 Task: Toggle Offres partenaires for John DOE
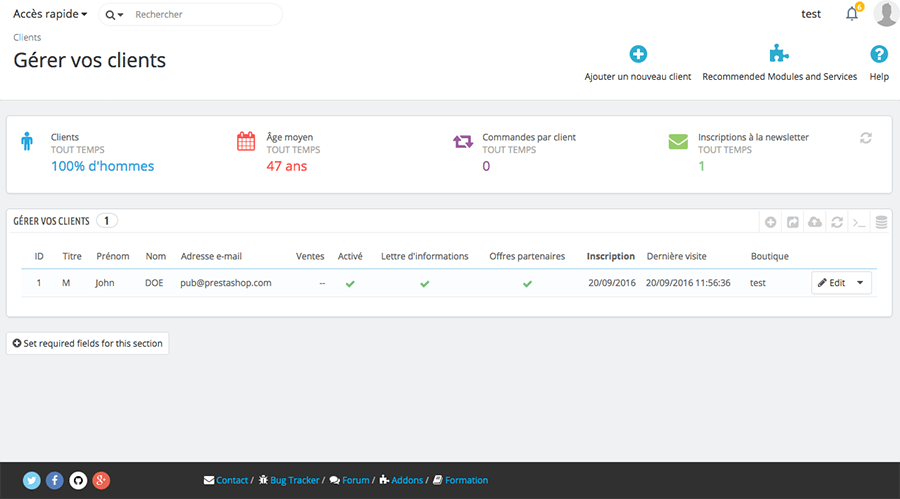click(x=527, y=283)
